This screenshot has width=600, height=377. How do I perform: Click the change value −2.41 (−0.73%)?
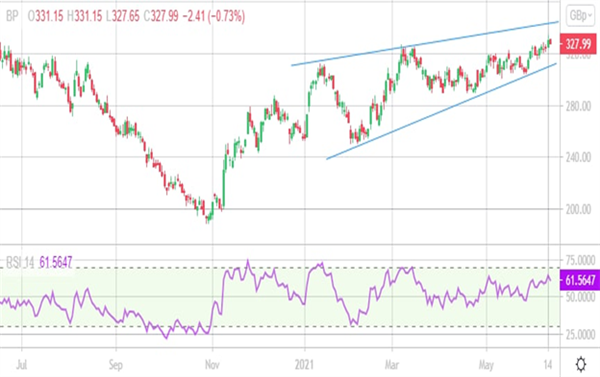coord(214,16)
